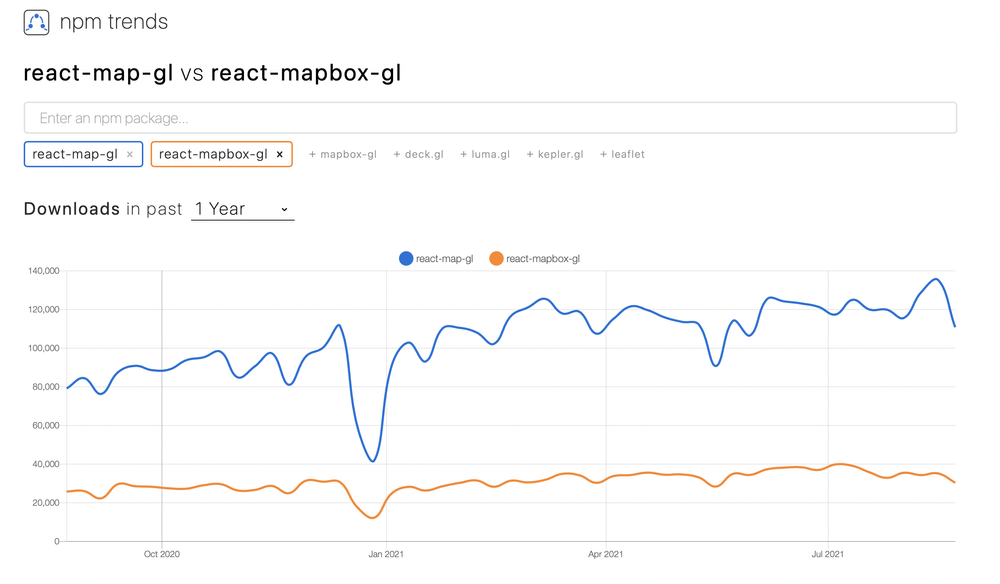
Task: Add the deck.gl suggested package
Action: (x=418, y=155)
